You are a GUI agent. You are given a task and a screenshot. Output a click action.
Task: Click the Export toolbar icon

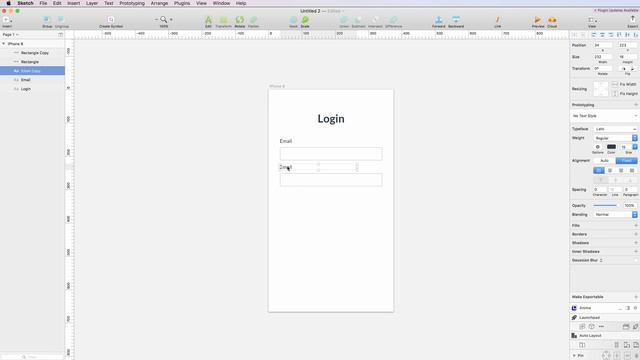(633, 19)
